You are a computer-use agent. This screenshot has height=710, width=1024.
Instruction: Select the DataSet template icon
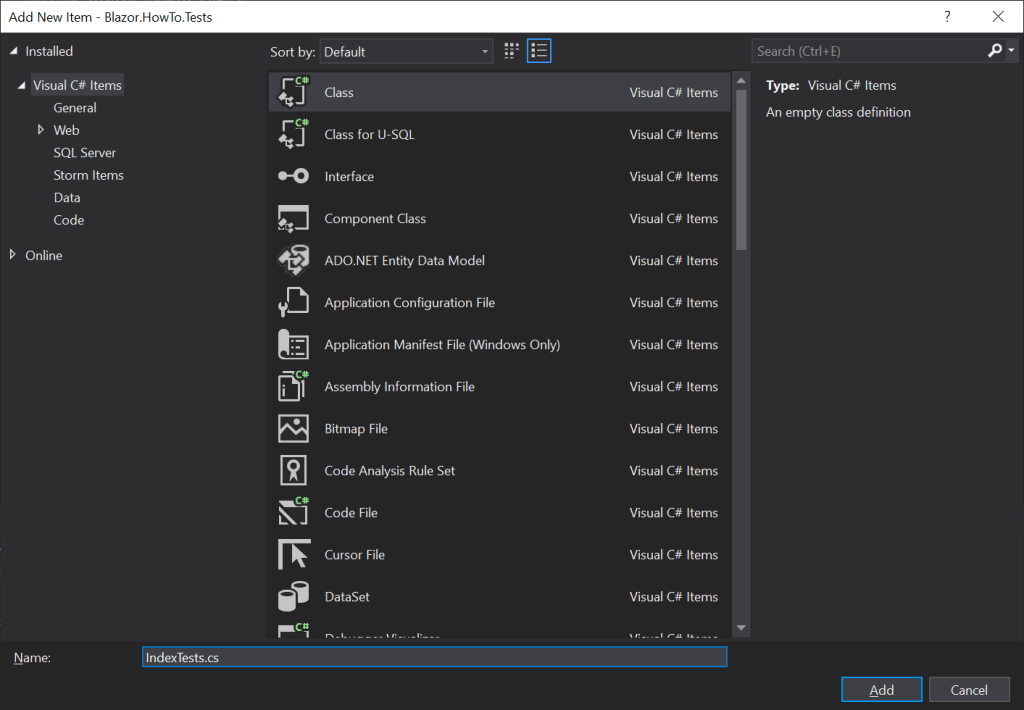tap(293, 597)
